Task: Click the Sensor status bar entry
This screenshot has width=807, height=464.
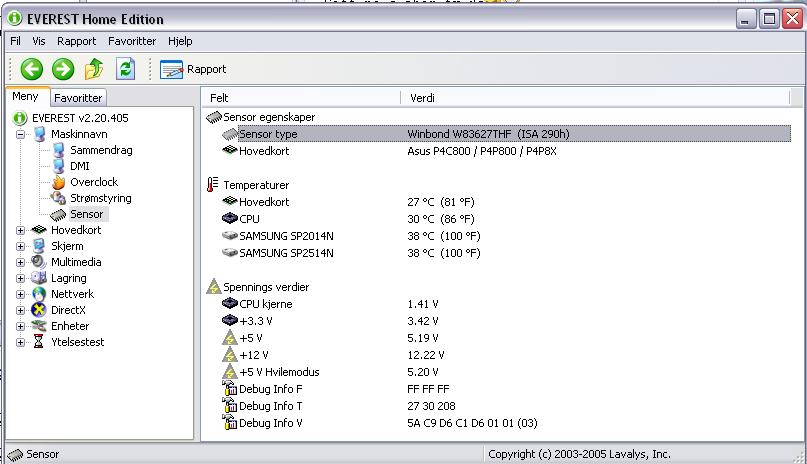Action: pos(34,454)
